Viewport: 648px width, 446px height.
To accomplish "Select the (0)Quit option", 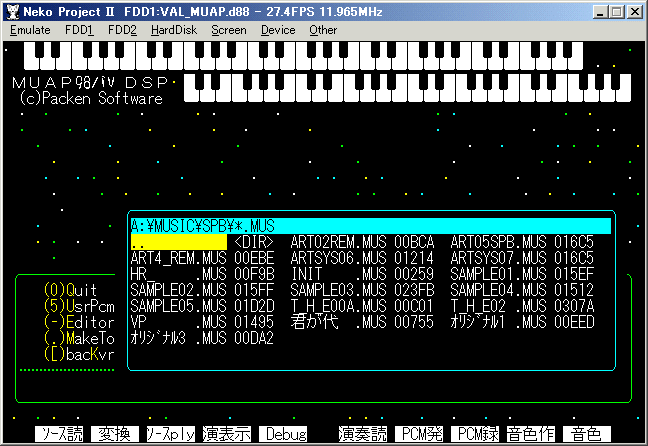I will (x=70, y=290).
